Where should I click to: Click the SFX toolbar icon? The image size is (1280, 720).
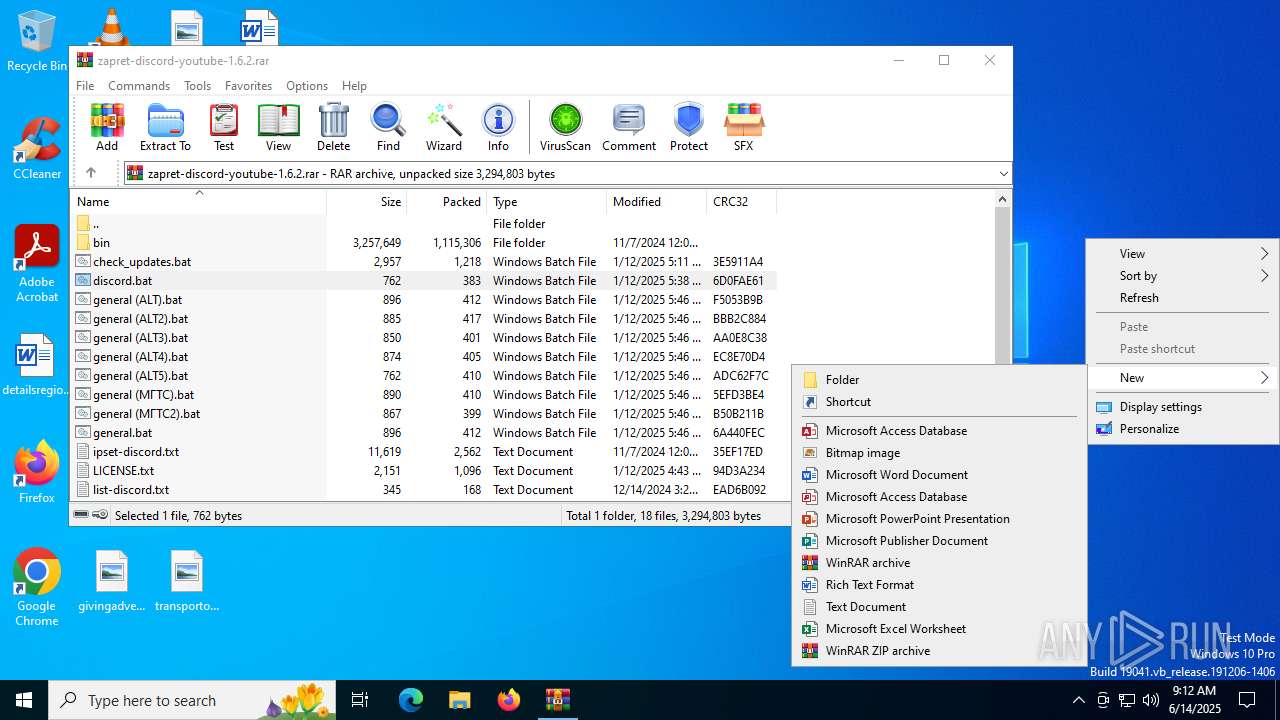click(x=743, y=128)
